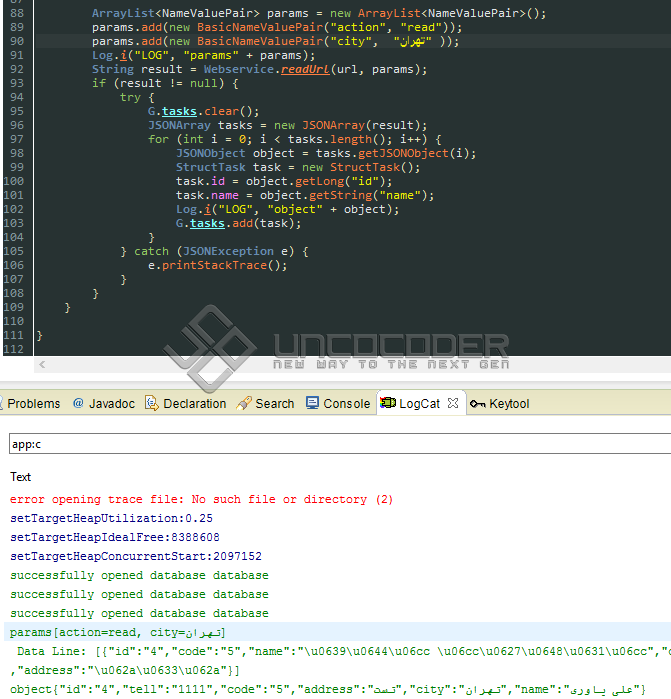671x699 pixels.
Task: Click the Keytool key icon
Action: (478, 404)
